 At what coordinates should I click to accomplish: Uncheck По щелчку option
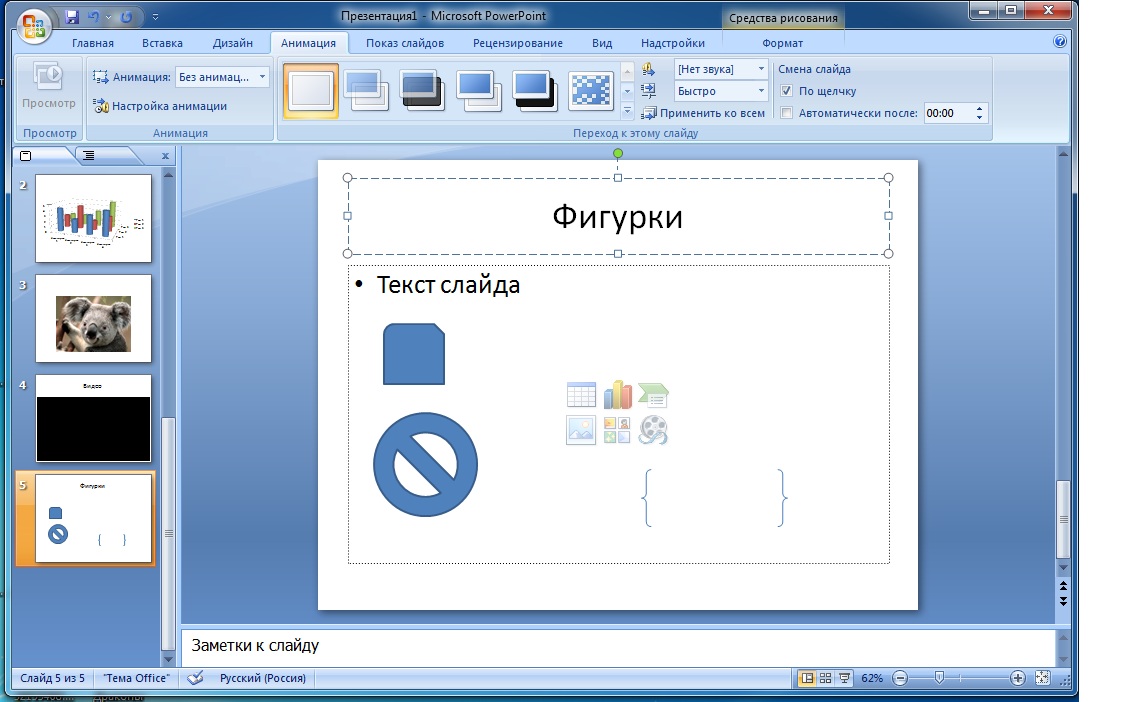coord(788,91)
